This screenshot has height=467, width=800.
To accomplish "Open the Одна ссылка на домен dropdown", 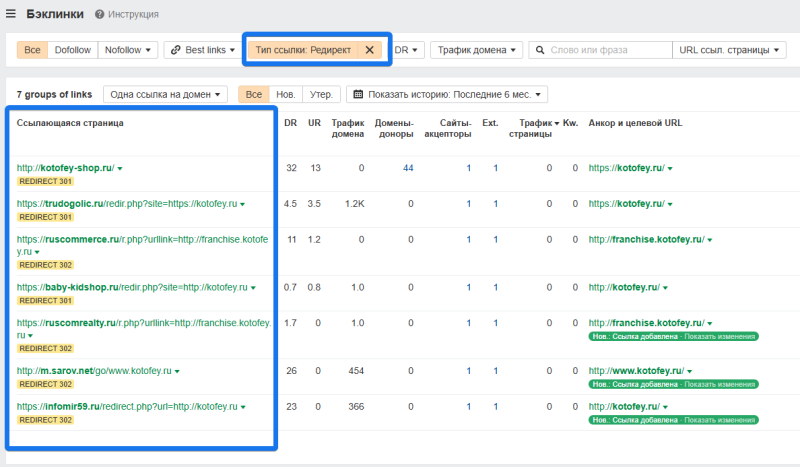I will click(x=166, y=95).
